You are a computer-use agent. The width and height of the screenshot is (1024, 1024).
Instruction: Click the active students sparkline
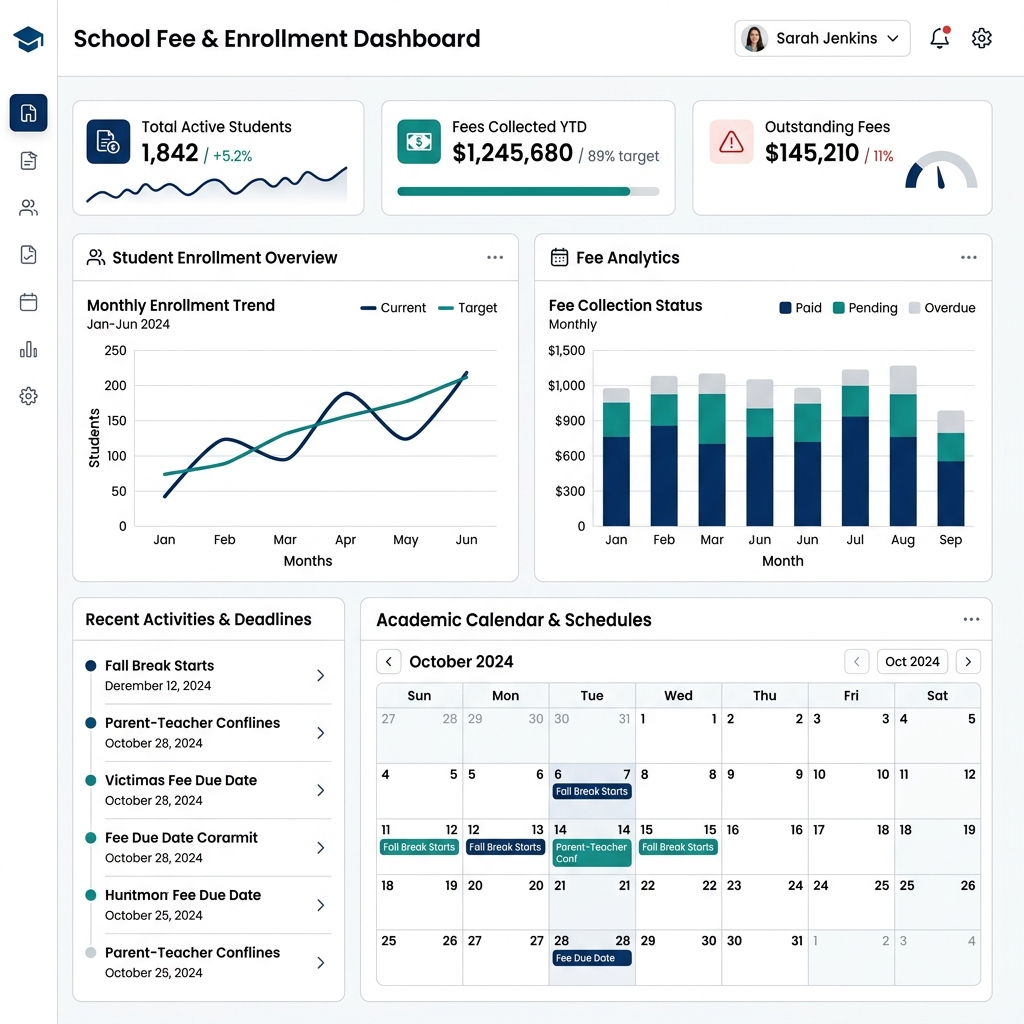217,185
